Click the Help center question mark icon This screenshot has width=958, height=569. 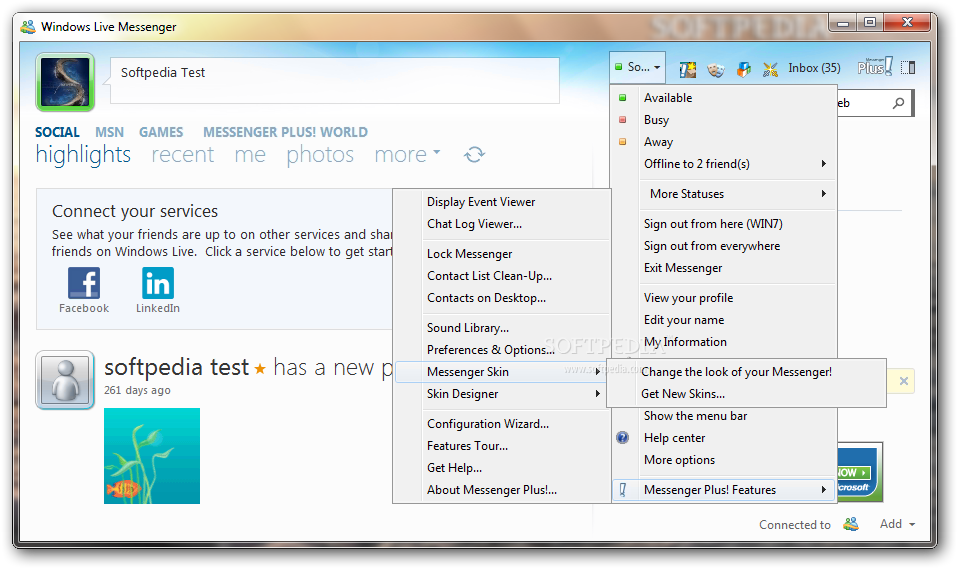pos(622,438)
